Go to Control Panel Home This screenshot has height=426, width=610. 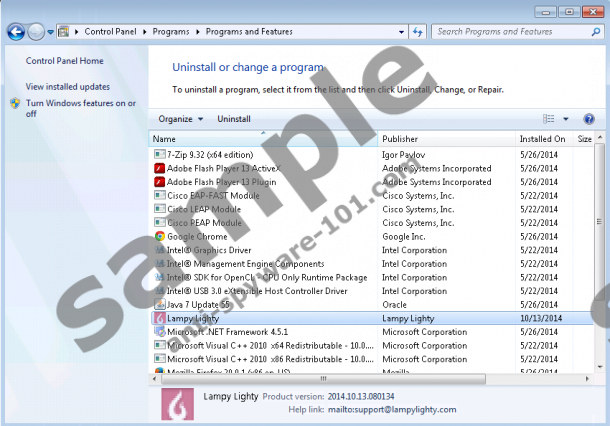click(x=65, y=61)
